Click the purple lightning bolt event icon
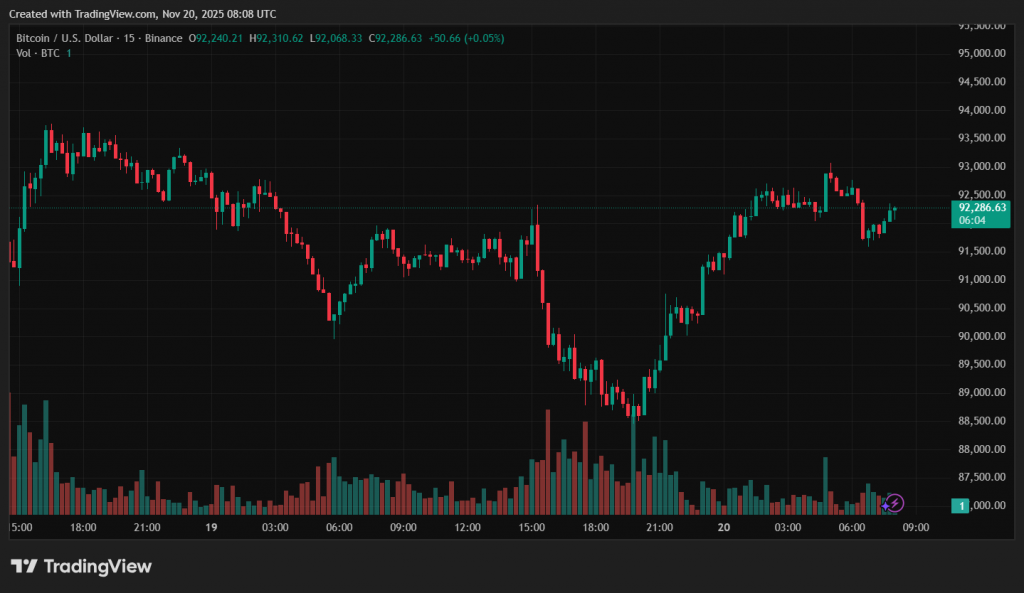1024x593 pixels. point(896,503)
